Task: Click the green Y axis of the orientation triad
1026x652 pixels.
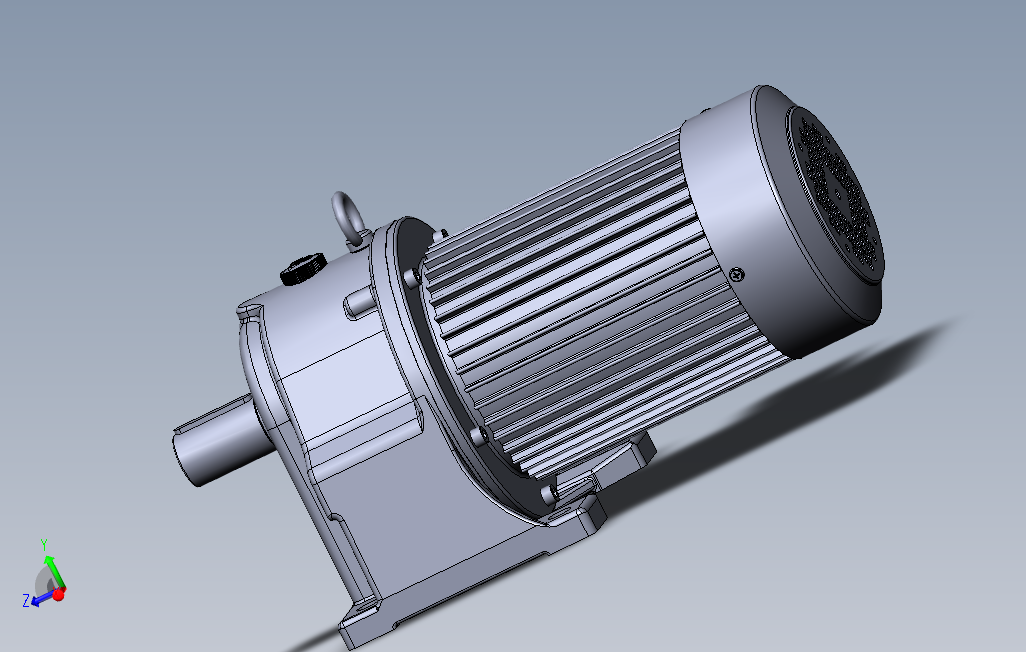Action: point(54,571)
